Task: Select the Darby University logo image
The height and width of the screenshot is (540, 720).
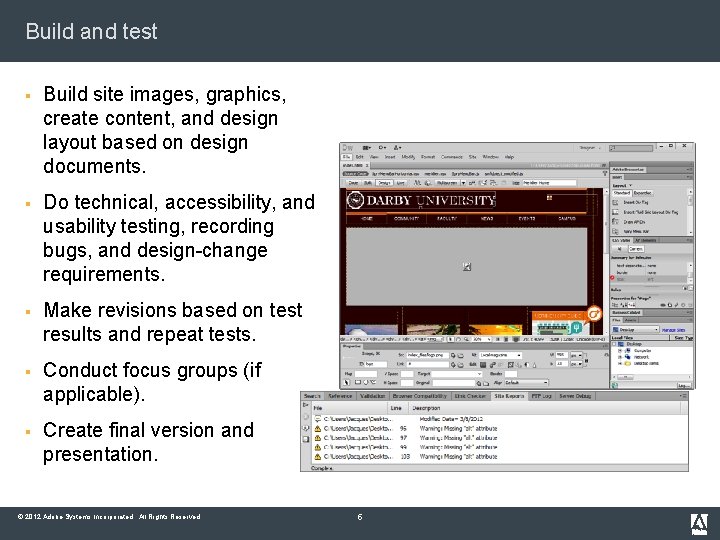Action: [x=421, y=200]
